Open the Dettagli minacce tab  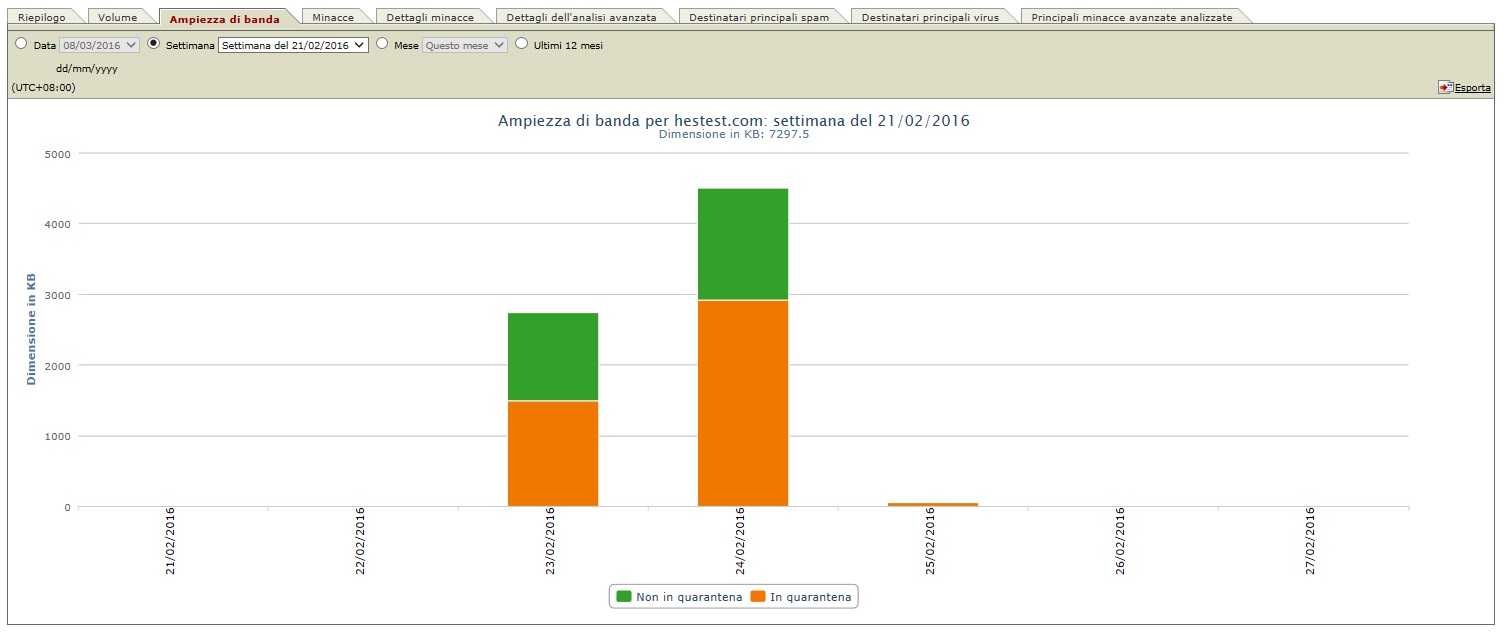(x=430, y=18)
